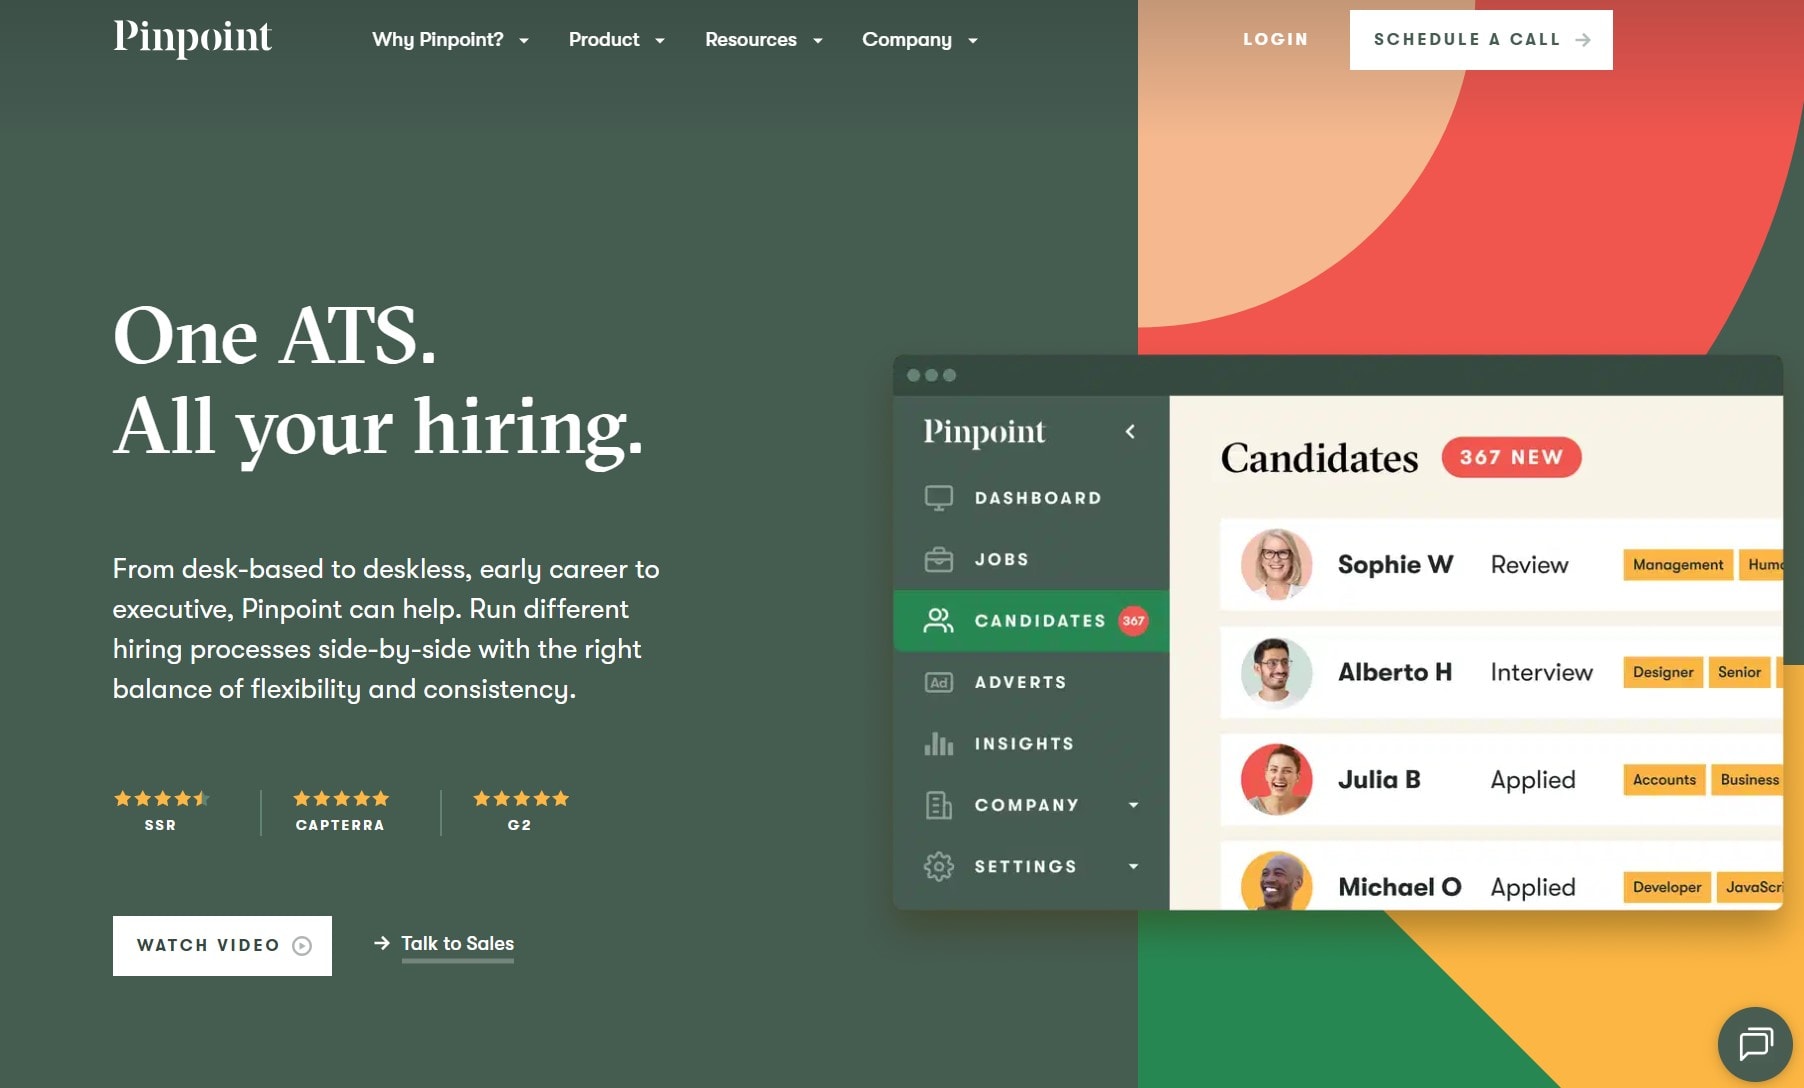Image resolution: width=1804 pixels, height=1088 pixels.
Task: Click the Schedule a Call button
Action: [x=1481, y=40]
